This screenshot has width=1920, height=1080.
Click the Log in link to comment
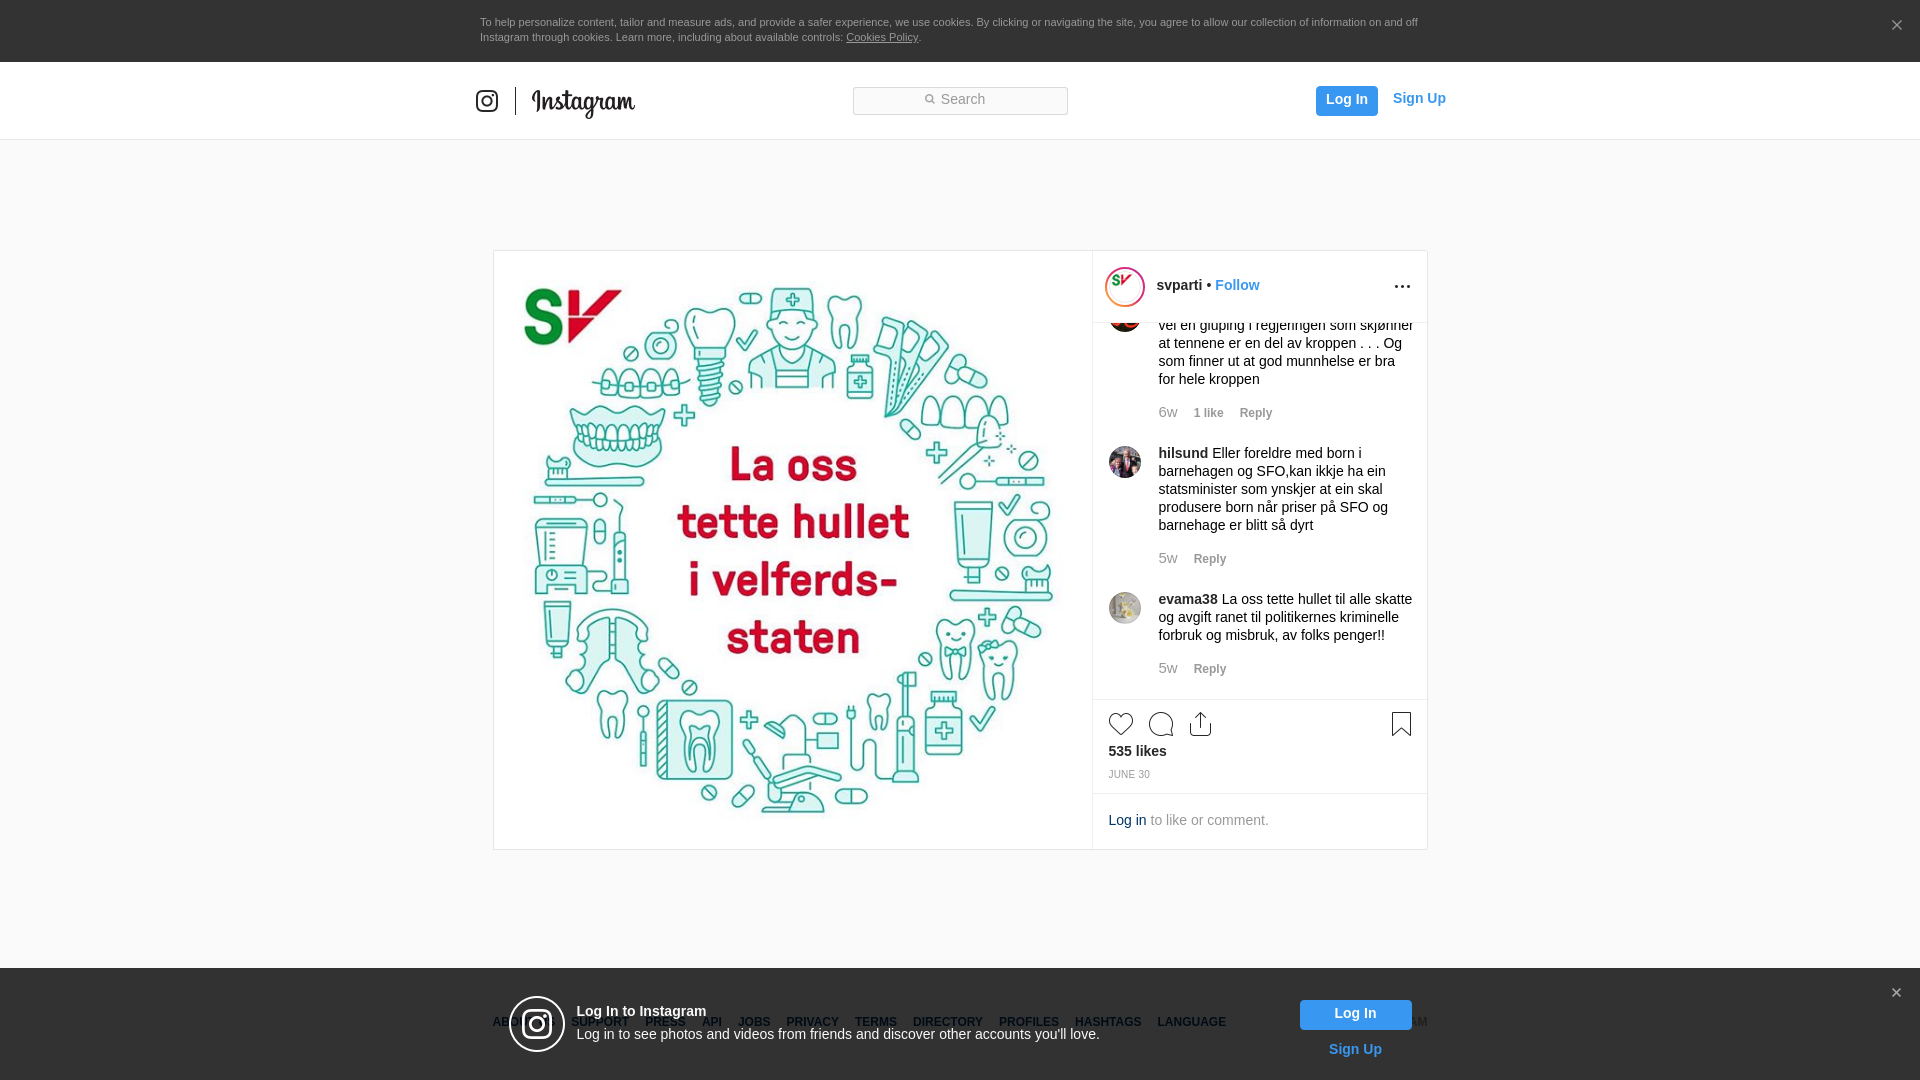coord(1127,820)
